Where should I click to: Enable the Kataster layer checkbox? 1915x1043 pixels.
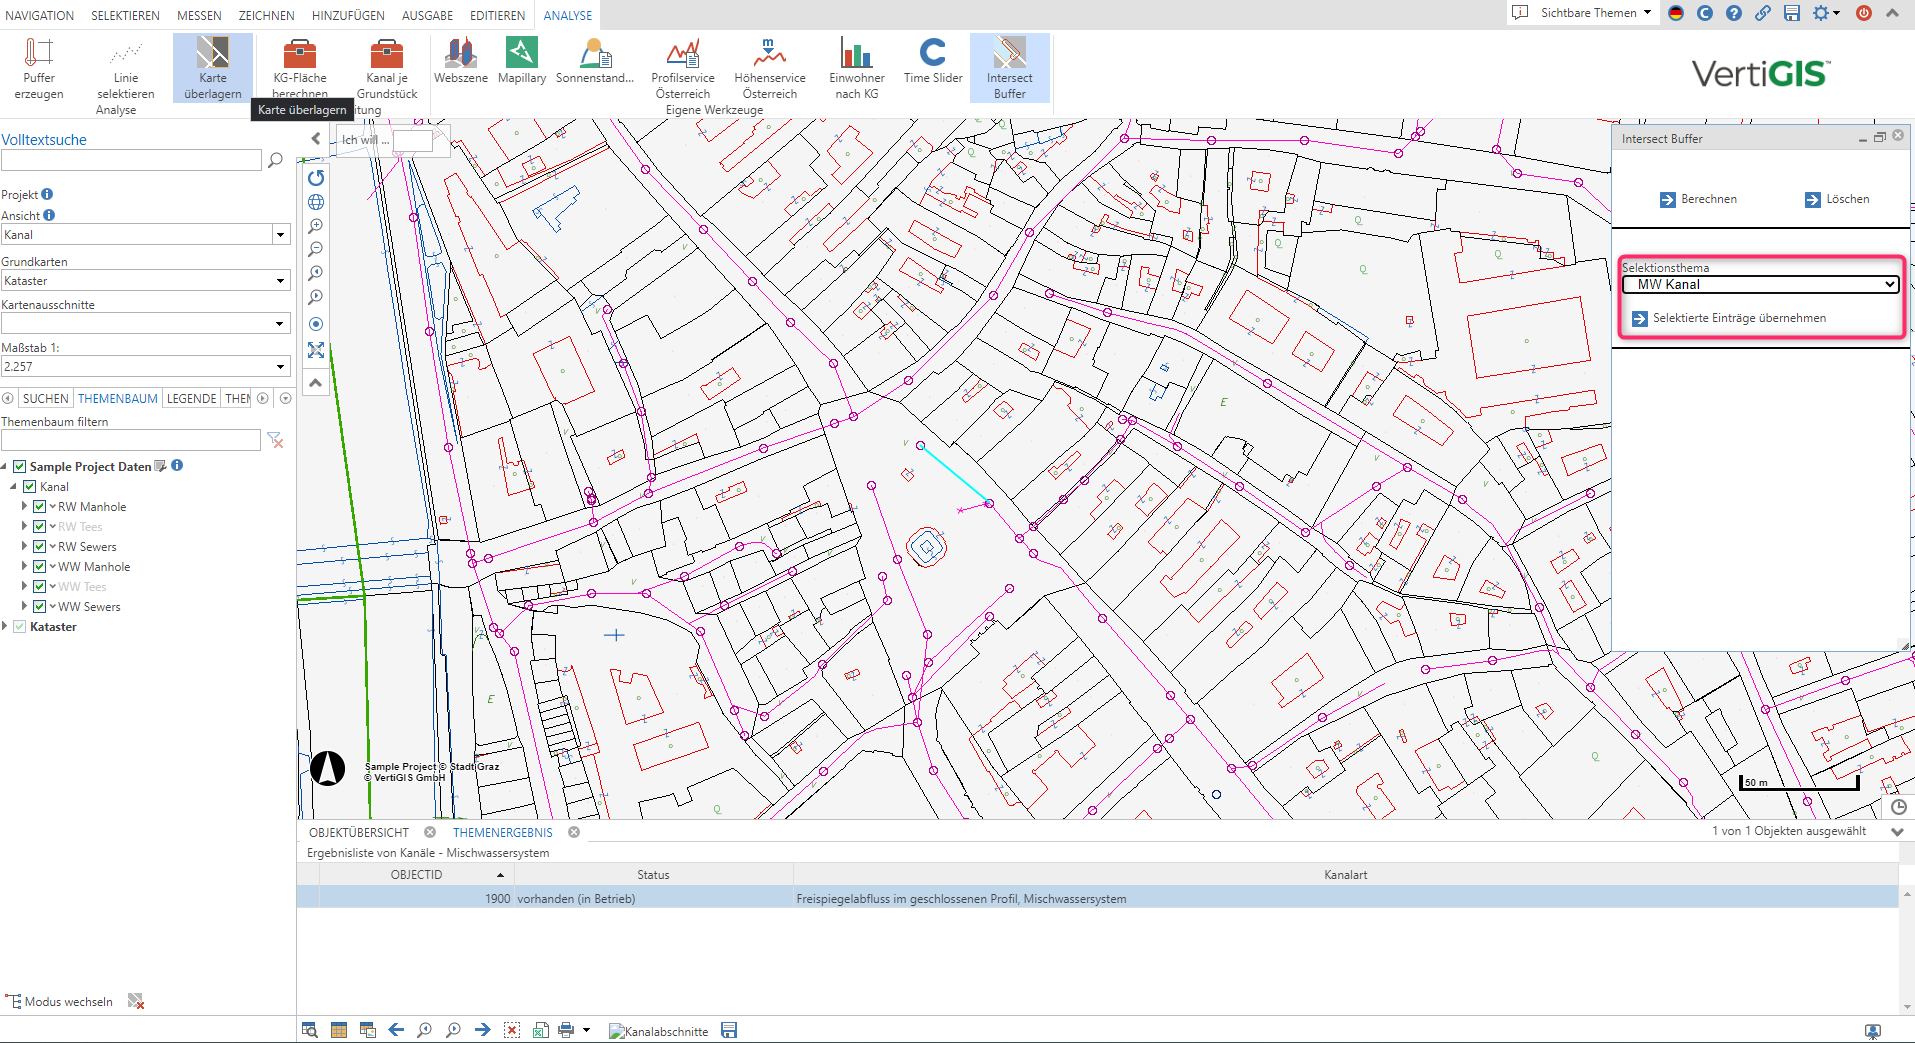pos(20,627)
